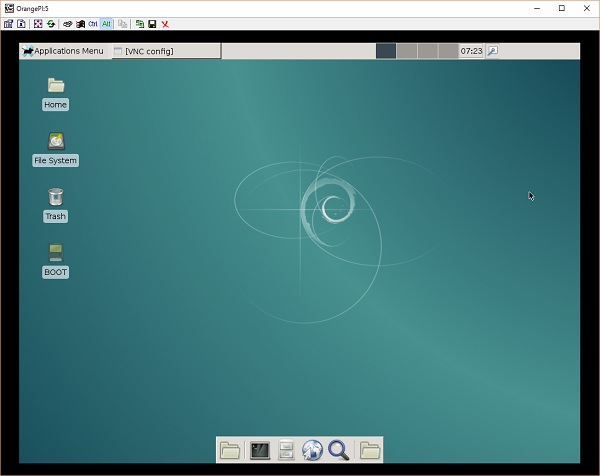
Task: Open the file manager cabinet icon in dock
Action: (x=287, y=451)
